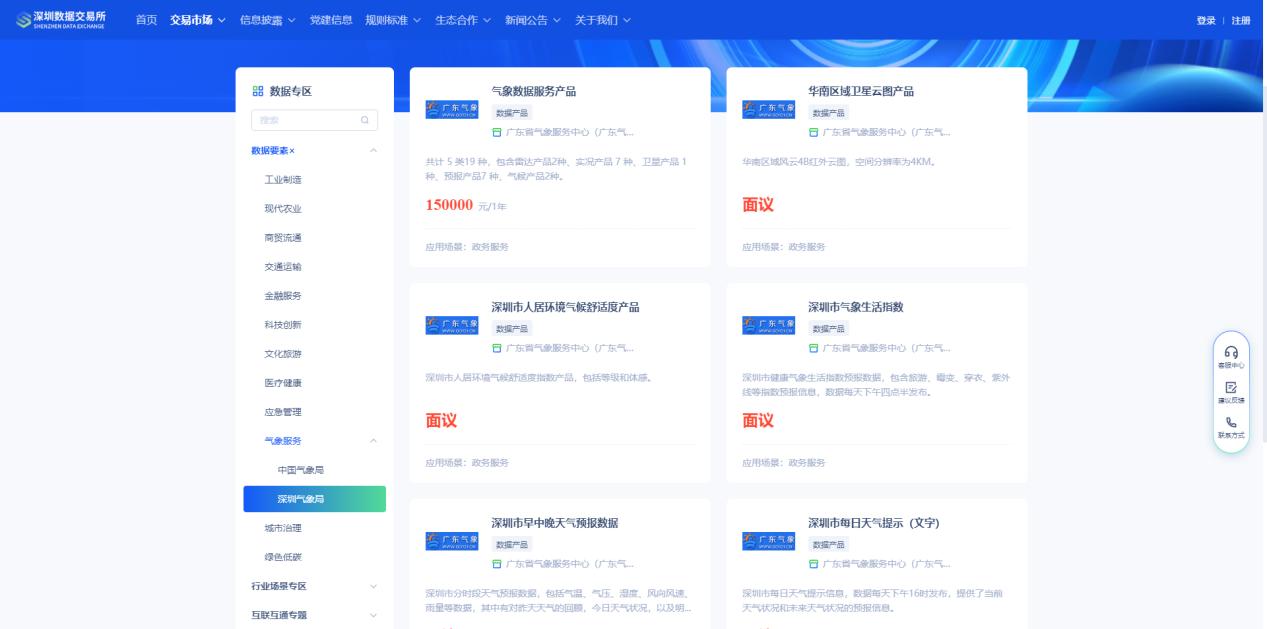Viewport: 1267px width, 629px height.
Task: Expand the 行业场景专区 section
Action: [315, 586]
